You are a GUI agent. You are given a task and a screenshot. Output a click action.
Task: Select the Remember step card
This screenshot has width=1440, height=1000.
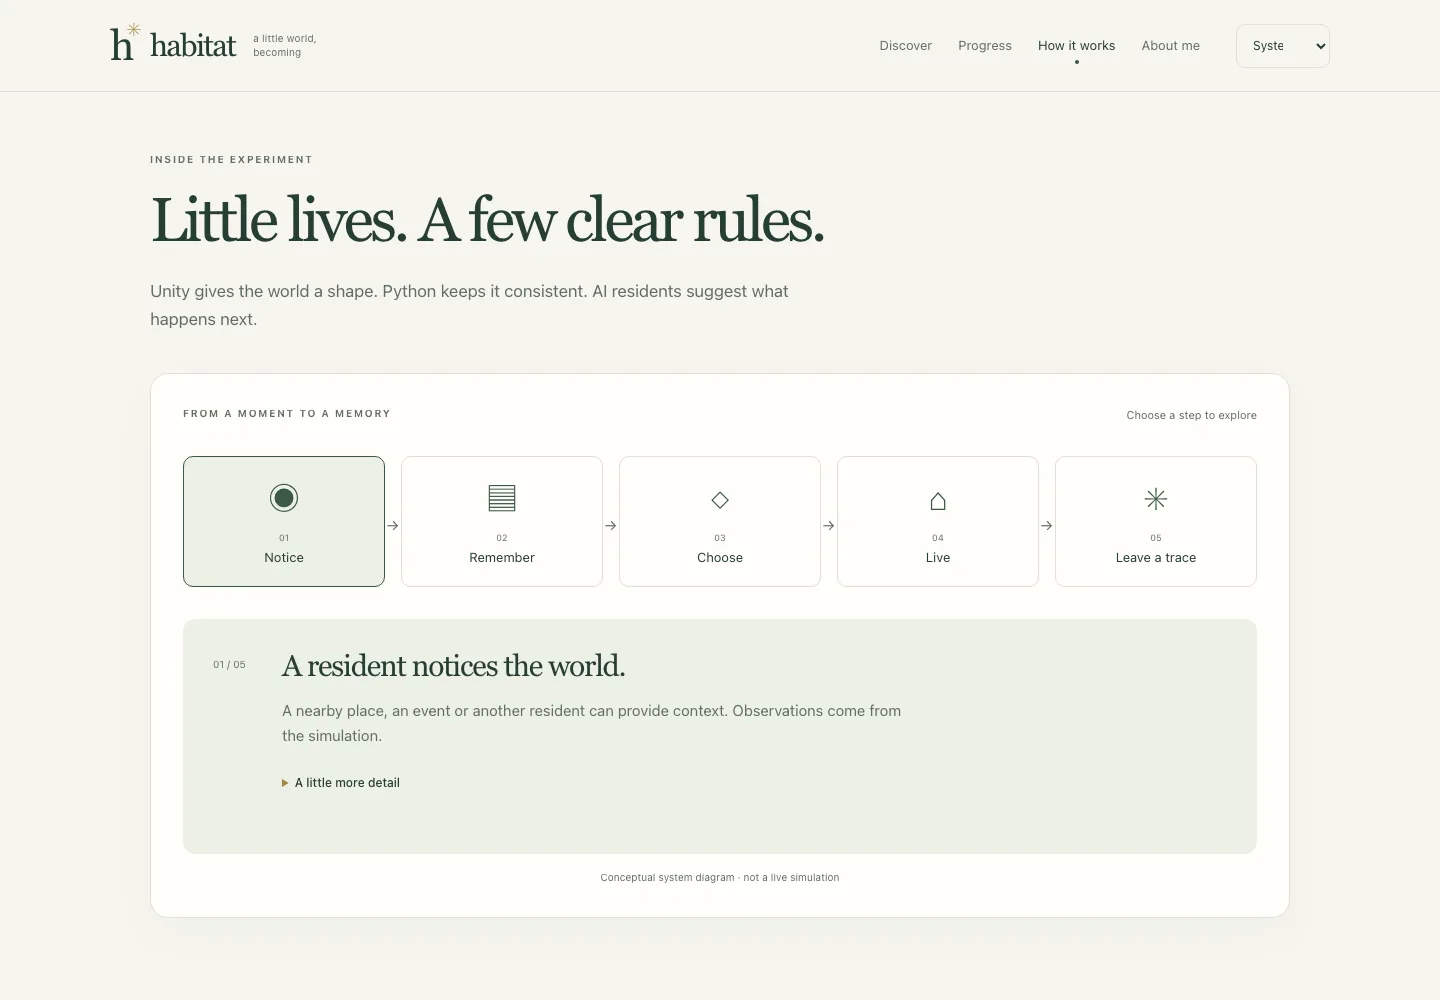coord(502,521)
